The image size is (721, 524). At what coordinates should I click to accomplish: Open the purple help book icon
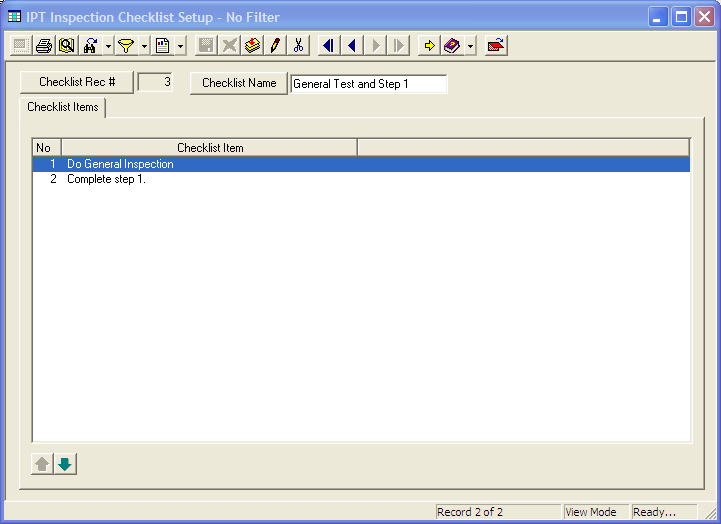click(452, 46)
